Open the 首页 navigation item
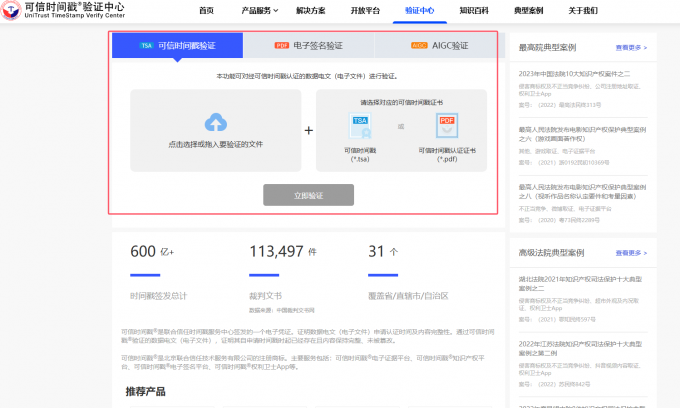The height and width of the screenshot is (408, 680). tap(206, 11)
